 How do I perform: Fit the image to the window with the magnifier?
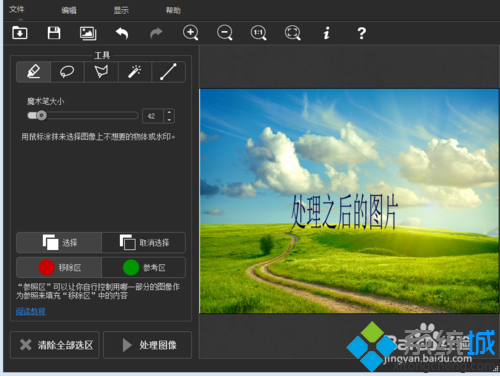293,33
